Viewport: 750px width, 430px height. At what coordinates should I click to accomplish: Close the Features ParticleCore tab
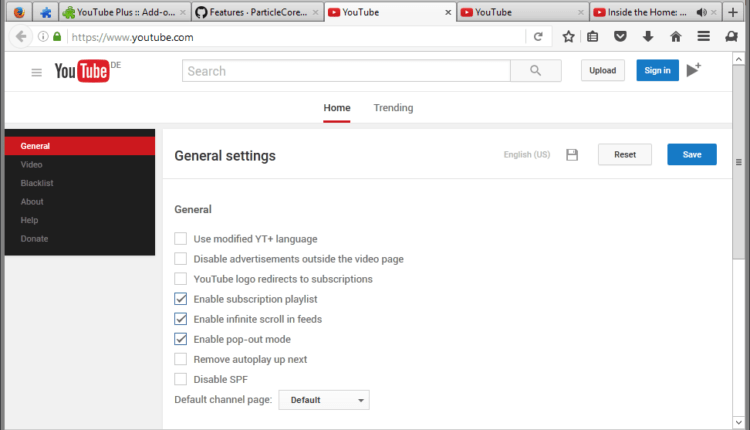[315, 12]
